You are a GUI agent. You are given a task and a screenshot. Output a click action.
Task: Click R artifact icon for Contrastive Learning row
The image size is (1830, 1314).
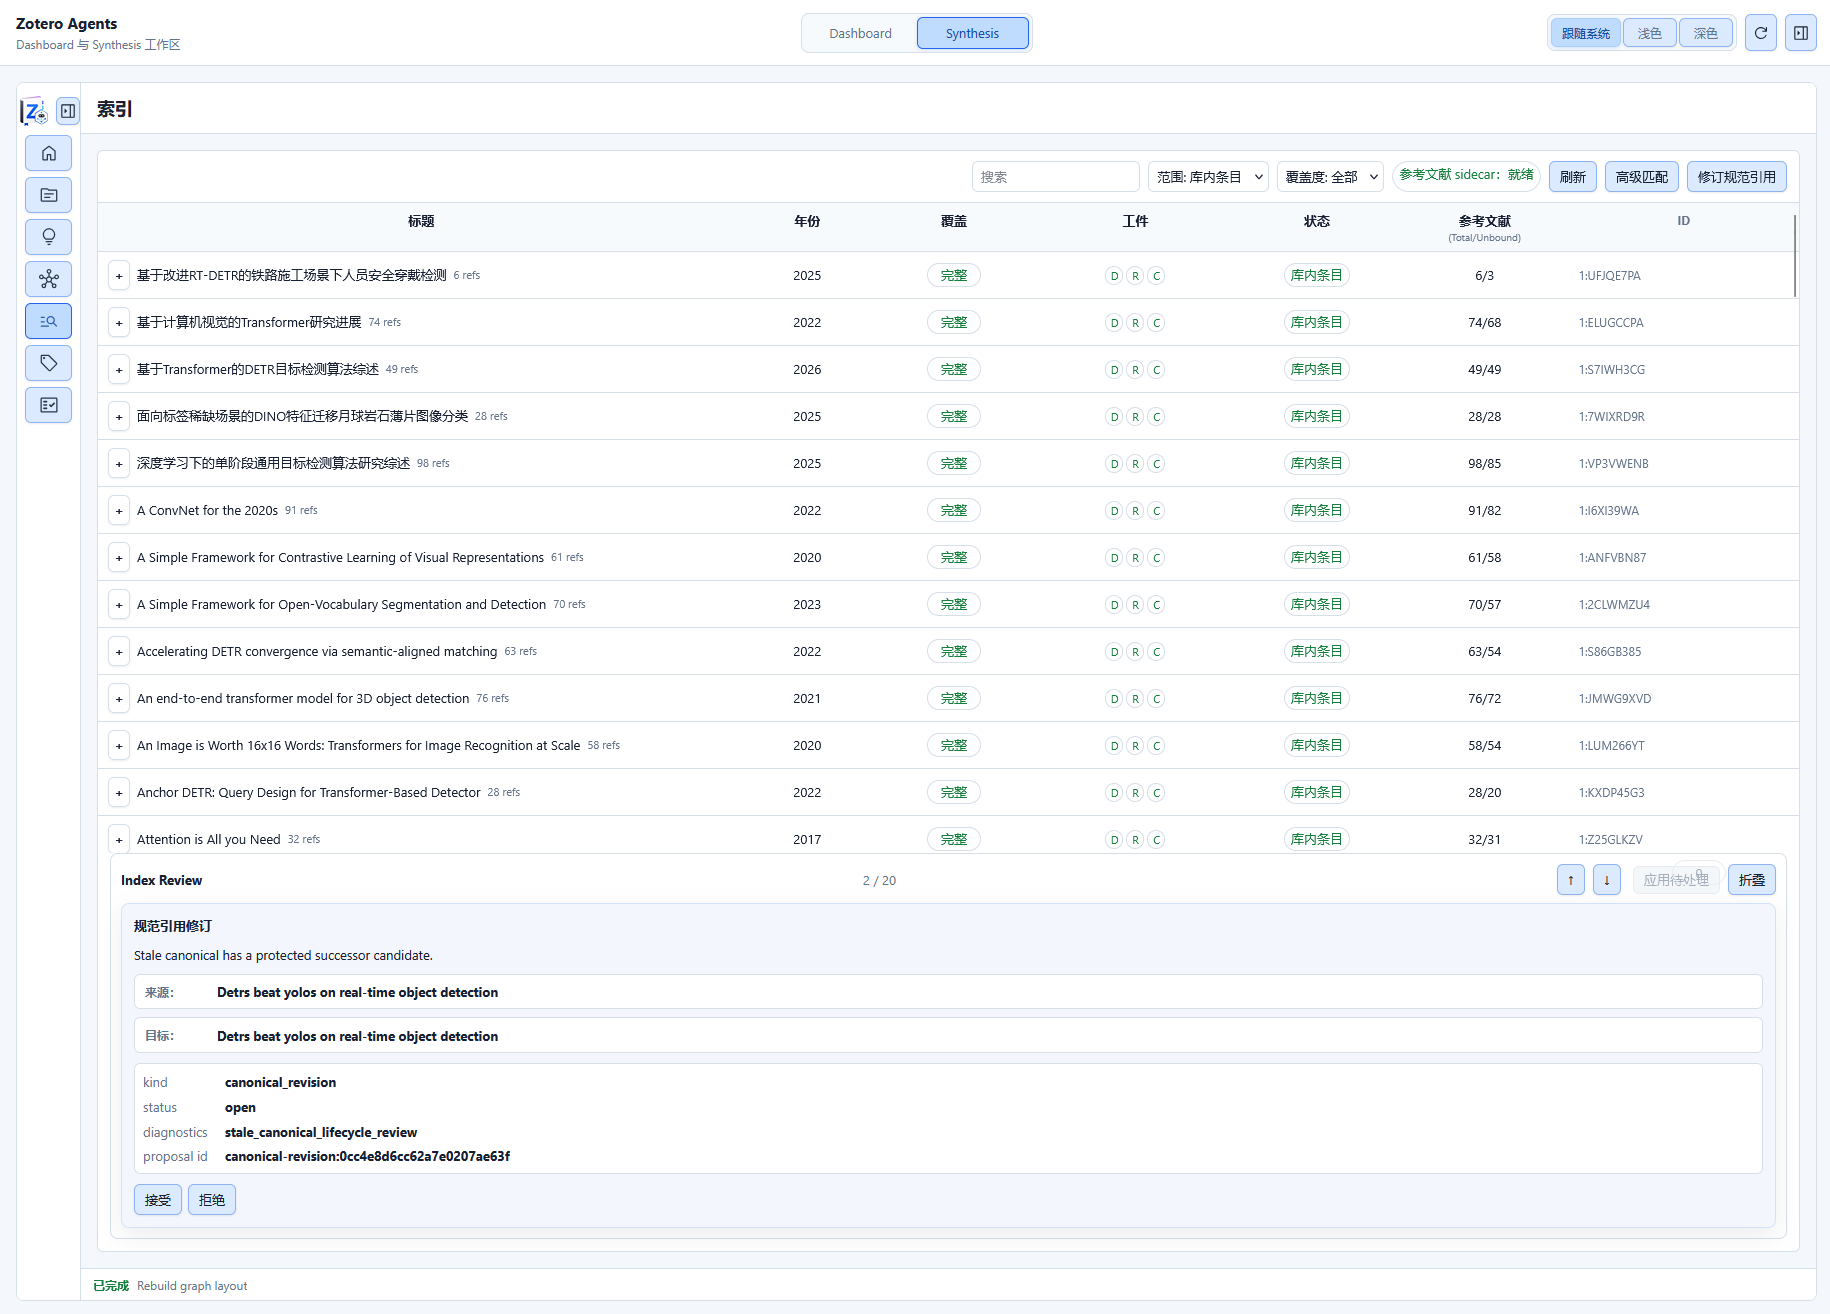pyautogui.click(x=1135, y=558)
